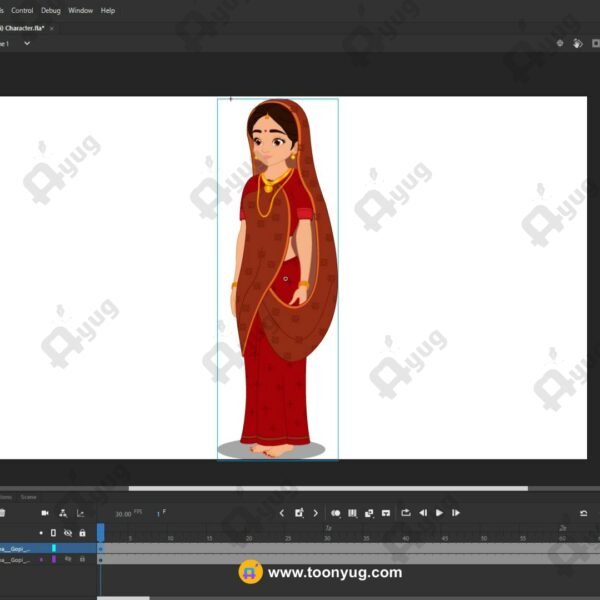Go to the previous keyframe

(282, 513)
